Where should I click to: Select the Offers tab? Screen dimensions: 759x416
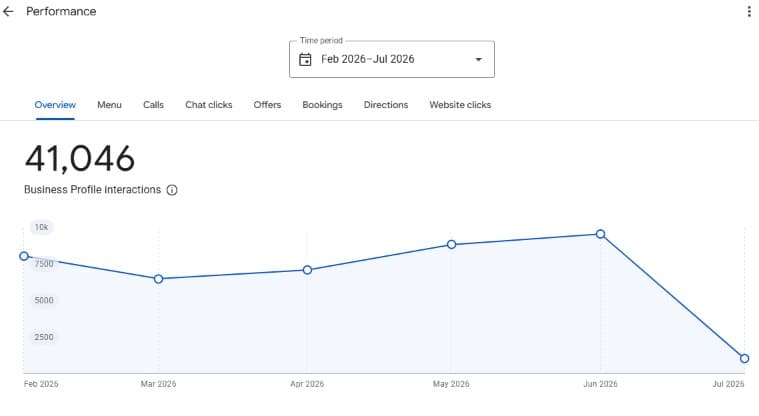click(x=267, y=105)
